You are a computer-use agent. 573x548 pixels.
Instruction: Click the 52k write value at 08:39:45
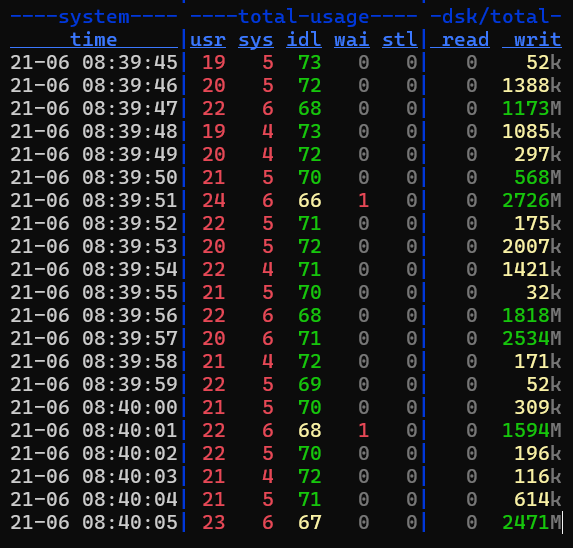pos(543,62)
